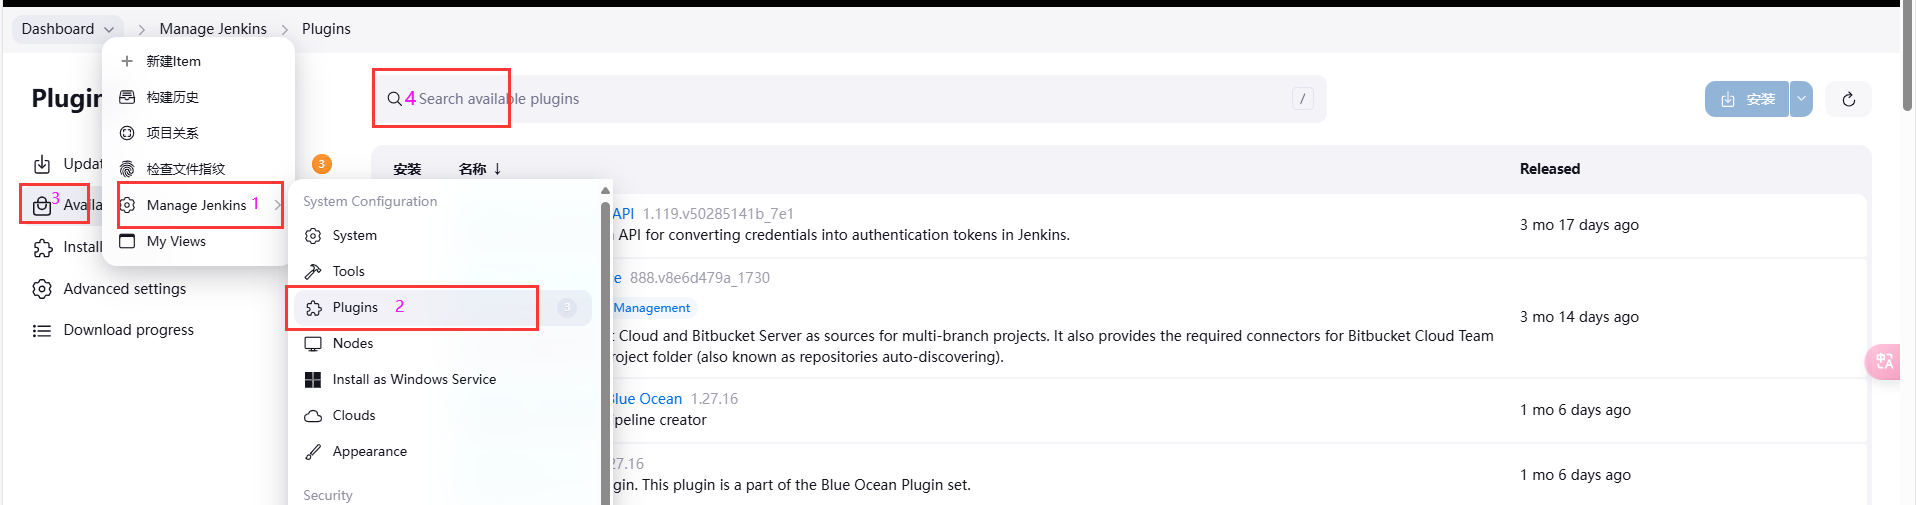Click the Tools hammer icon
Image resolution: width=1916 pixels, height=505 pixels.
(x=313, y=271)
